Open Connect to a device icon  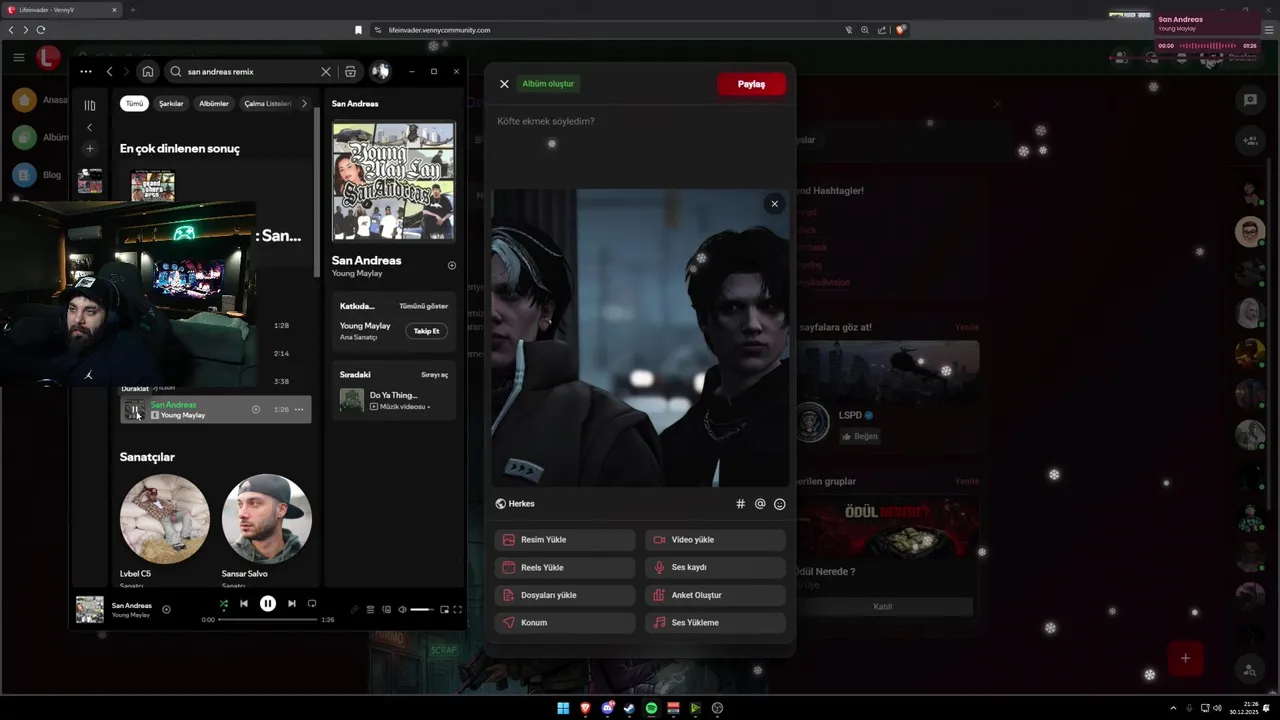[x=386, y=609]
